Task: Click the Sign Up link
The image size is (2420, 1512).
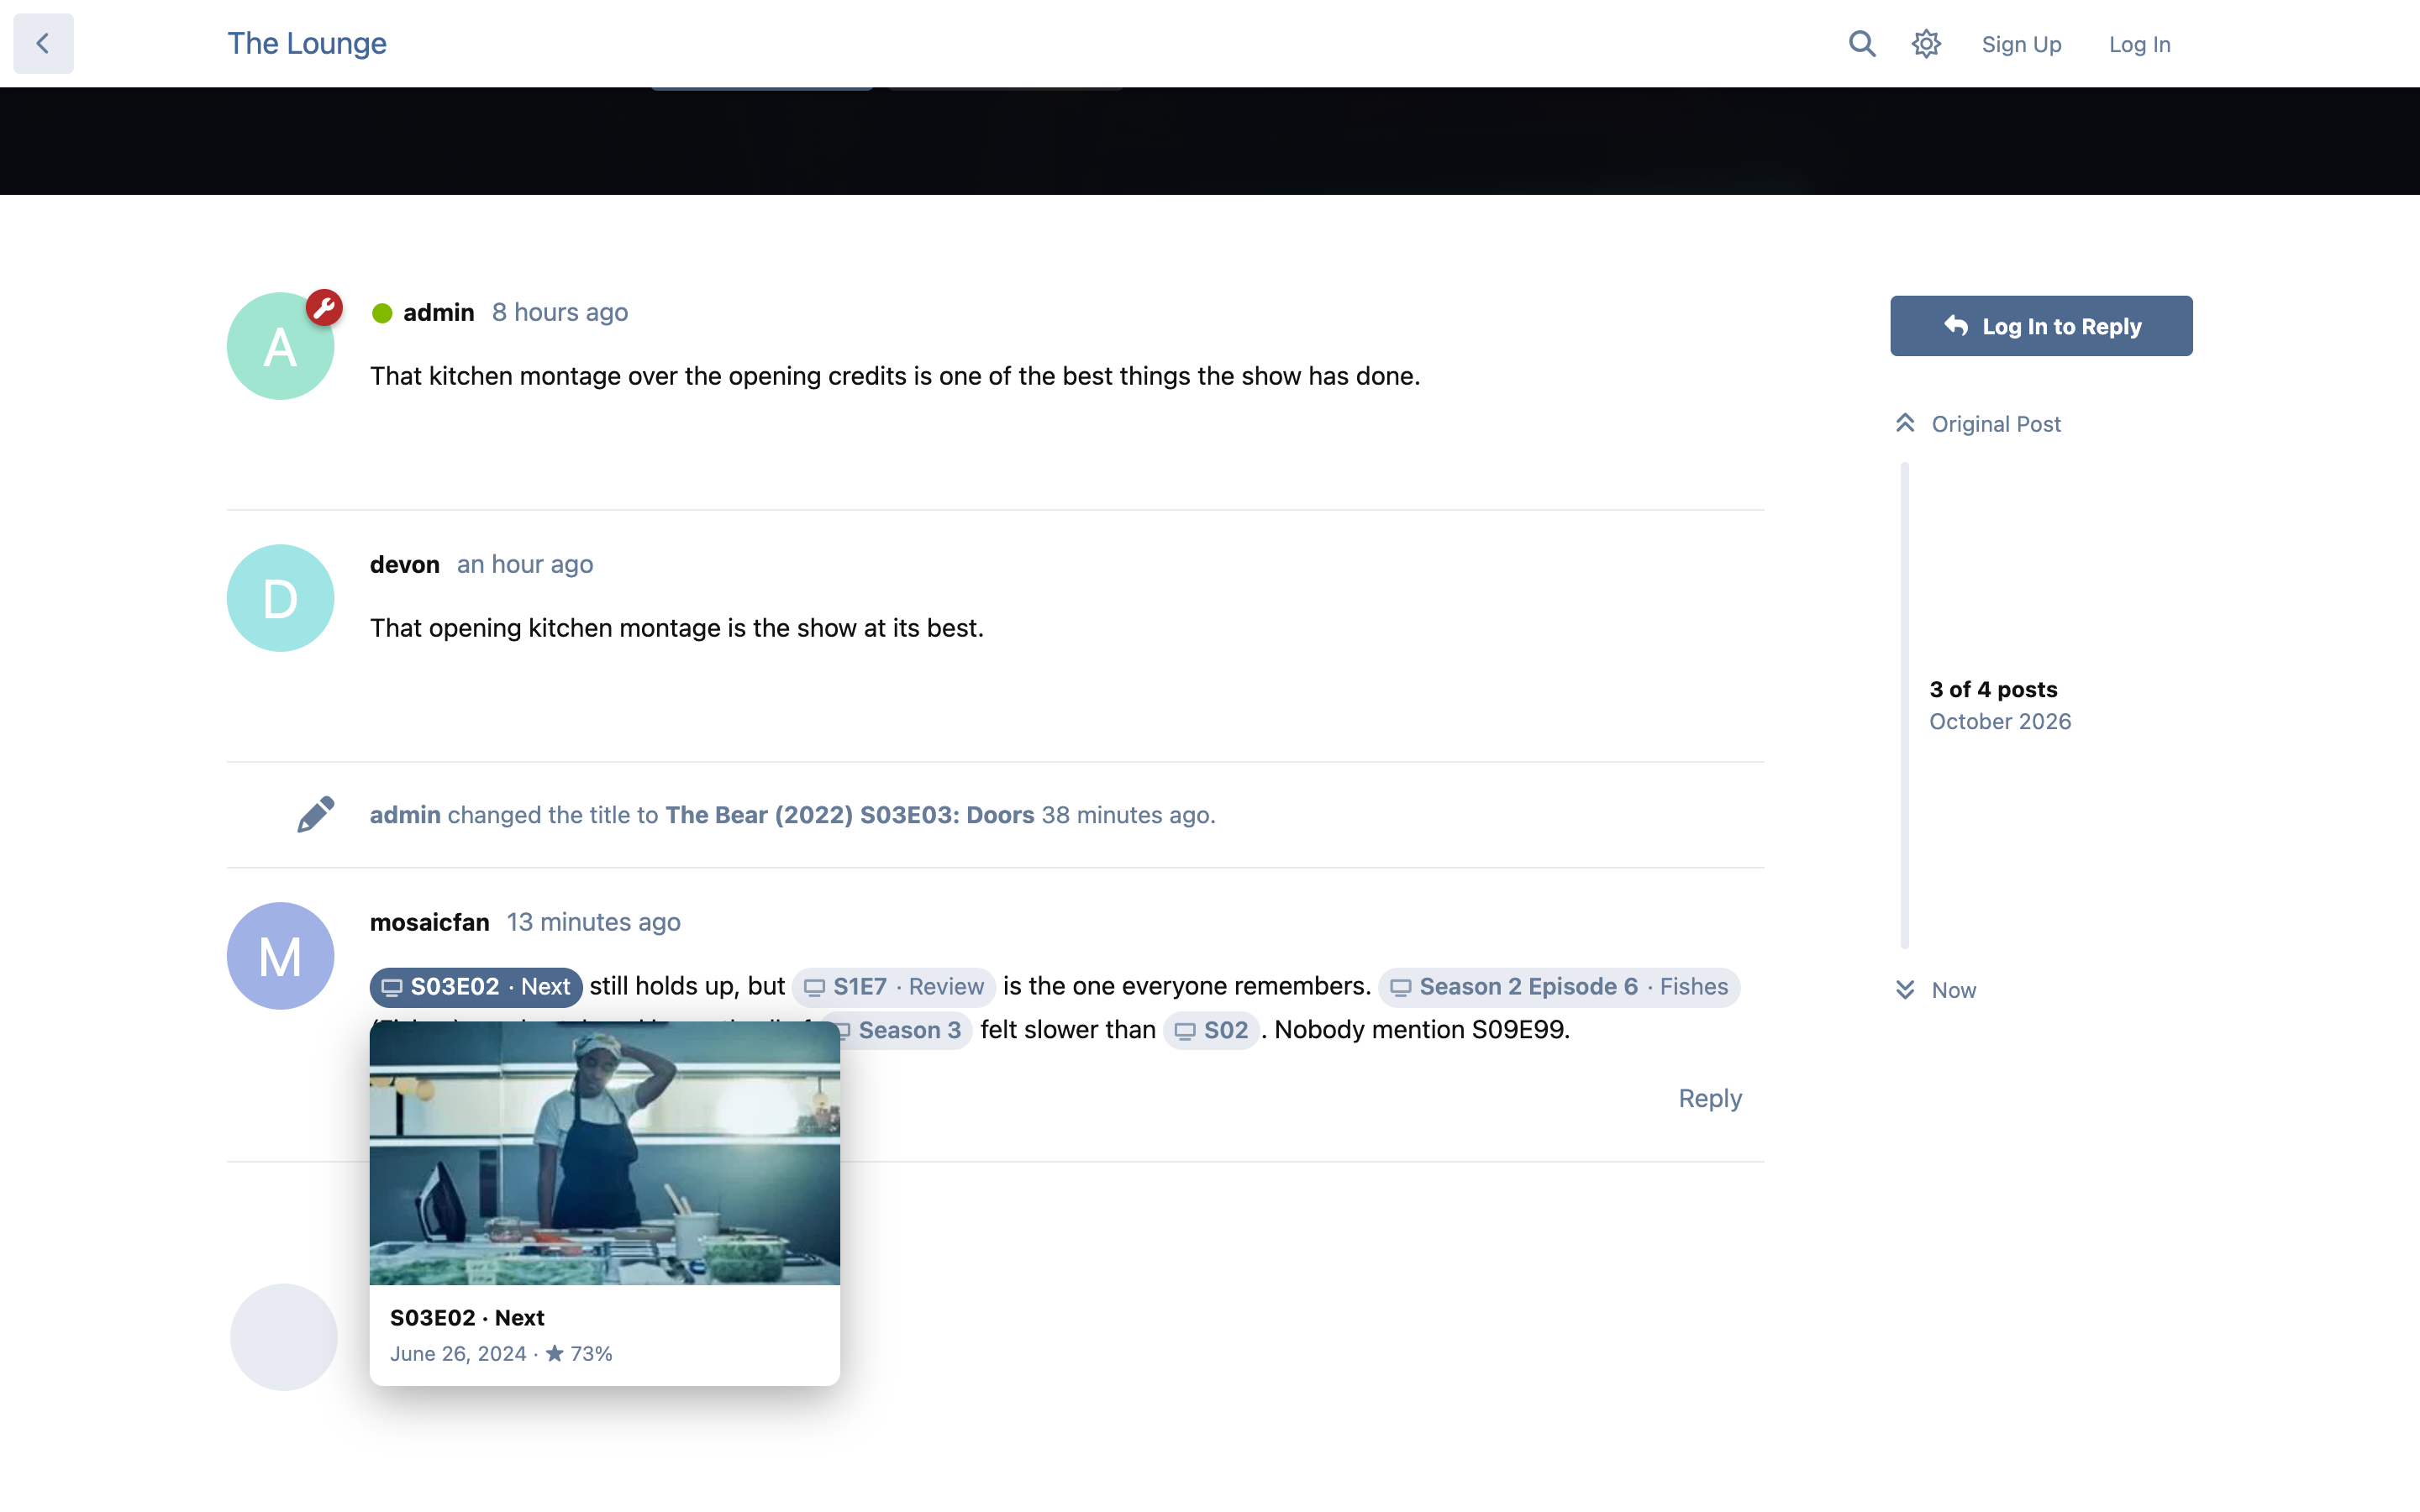Action: point(2021,44)
